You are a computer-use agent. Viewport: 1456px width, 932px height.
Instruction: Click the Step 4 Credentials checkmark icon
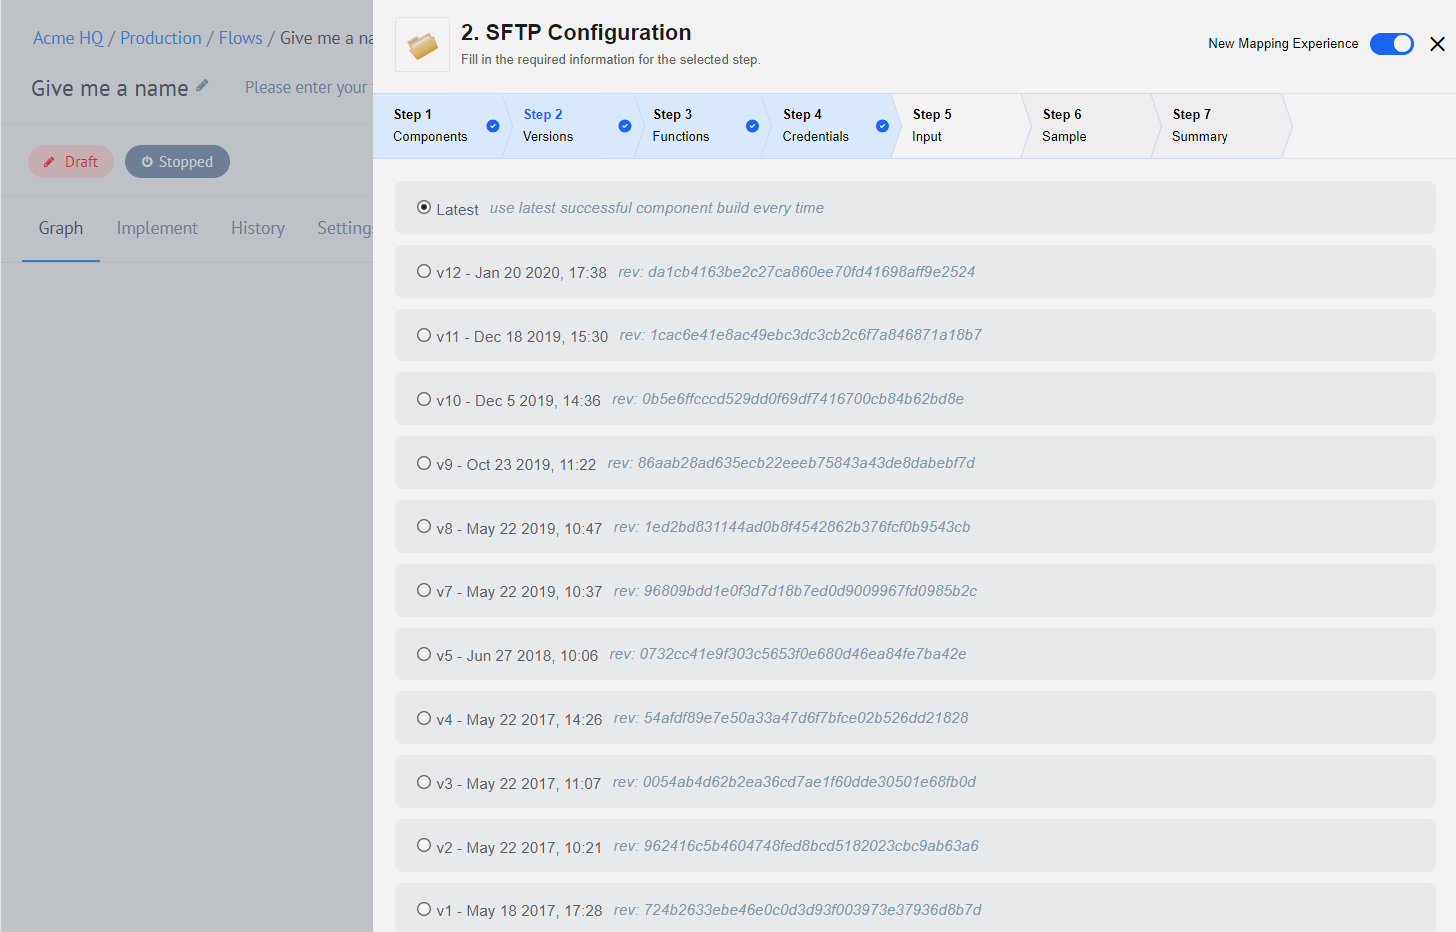click(x=882, y=126)
